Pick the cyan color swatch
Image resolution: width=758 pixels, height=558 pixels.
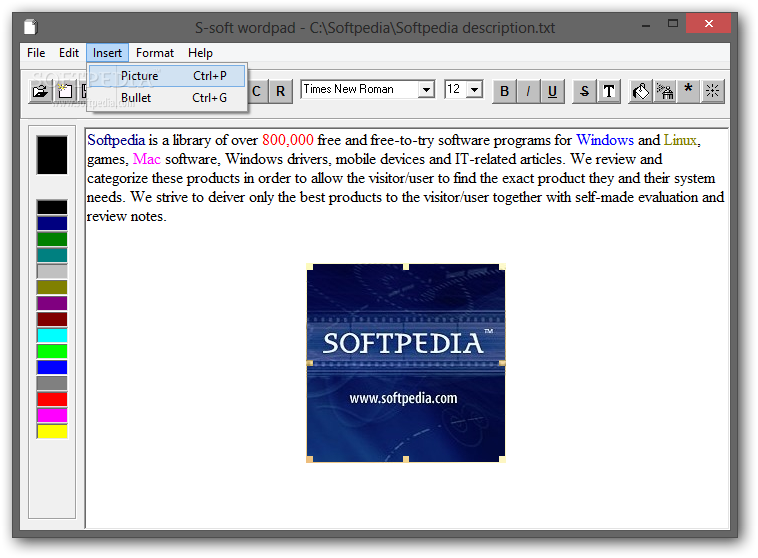coord(52,335)
